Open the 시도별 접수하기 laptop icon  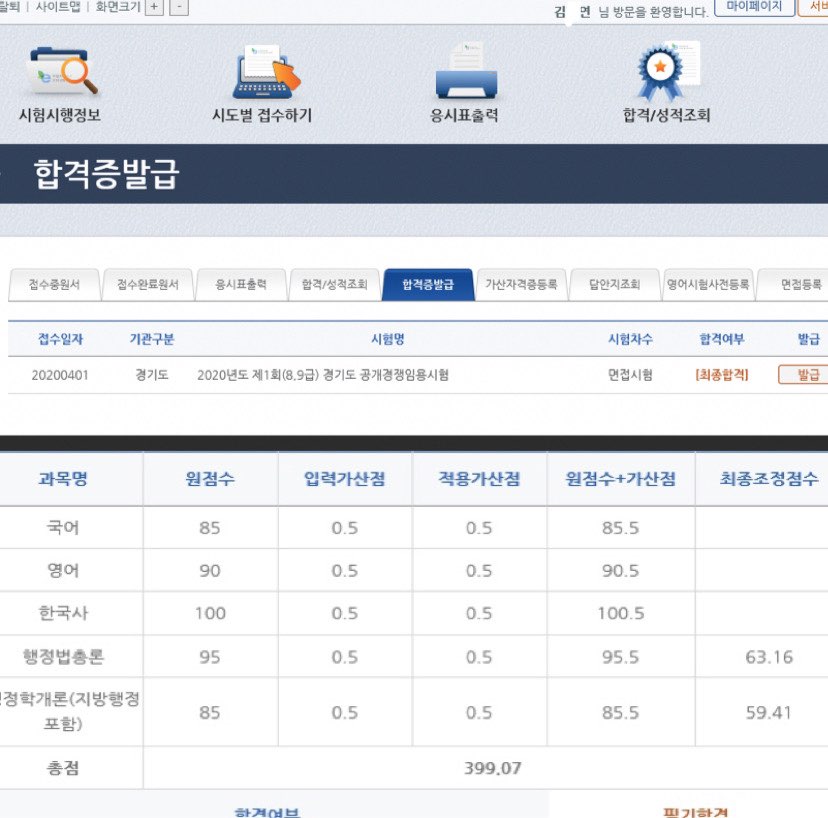265,71
